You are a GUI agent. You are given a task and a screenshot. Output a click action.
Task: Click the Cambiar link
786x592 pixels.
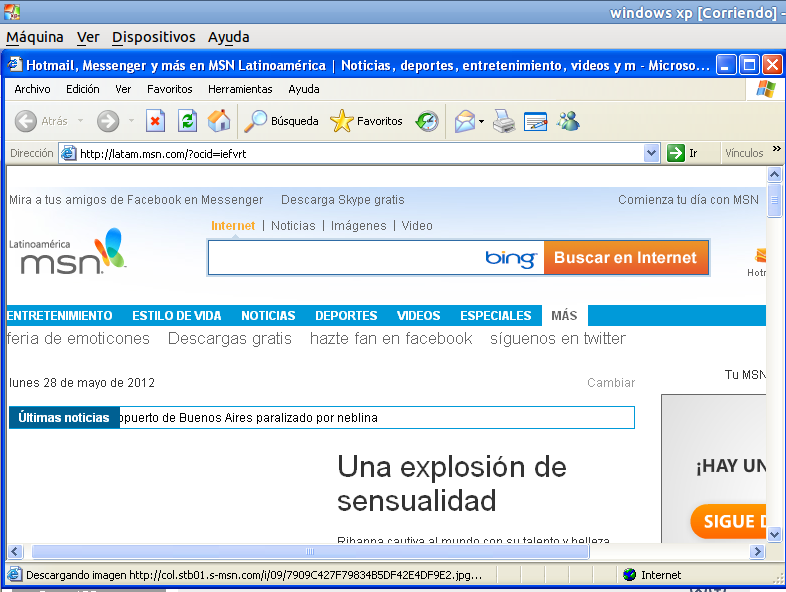coord(611,382)
